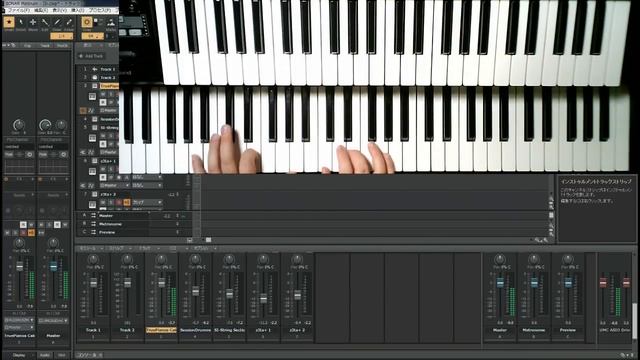Image resolution: width=640 pixels, height=360 pixels.
Task: Toggle the orange input echo button in inspector
Action: [x=31, y=233]
